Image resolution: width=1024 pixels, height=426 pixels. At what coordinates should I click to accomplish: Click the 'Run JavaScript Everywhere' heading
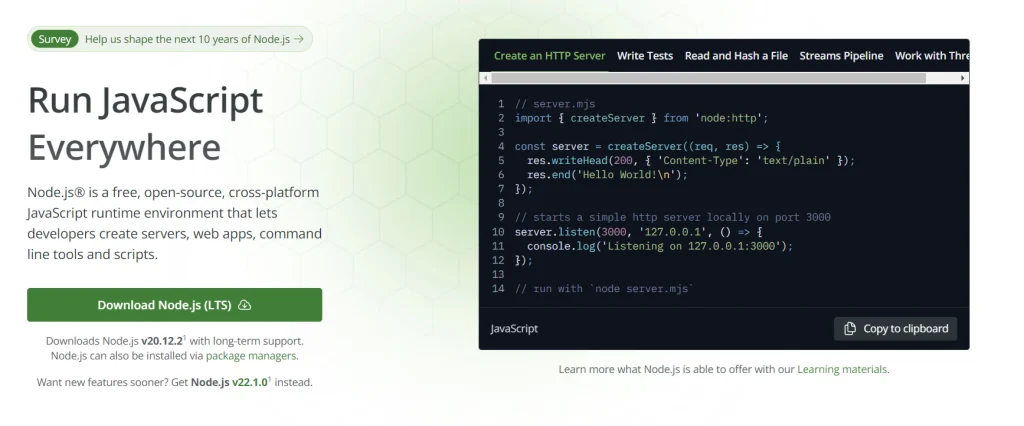[145, 123]
